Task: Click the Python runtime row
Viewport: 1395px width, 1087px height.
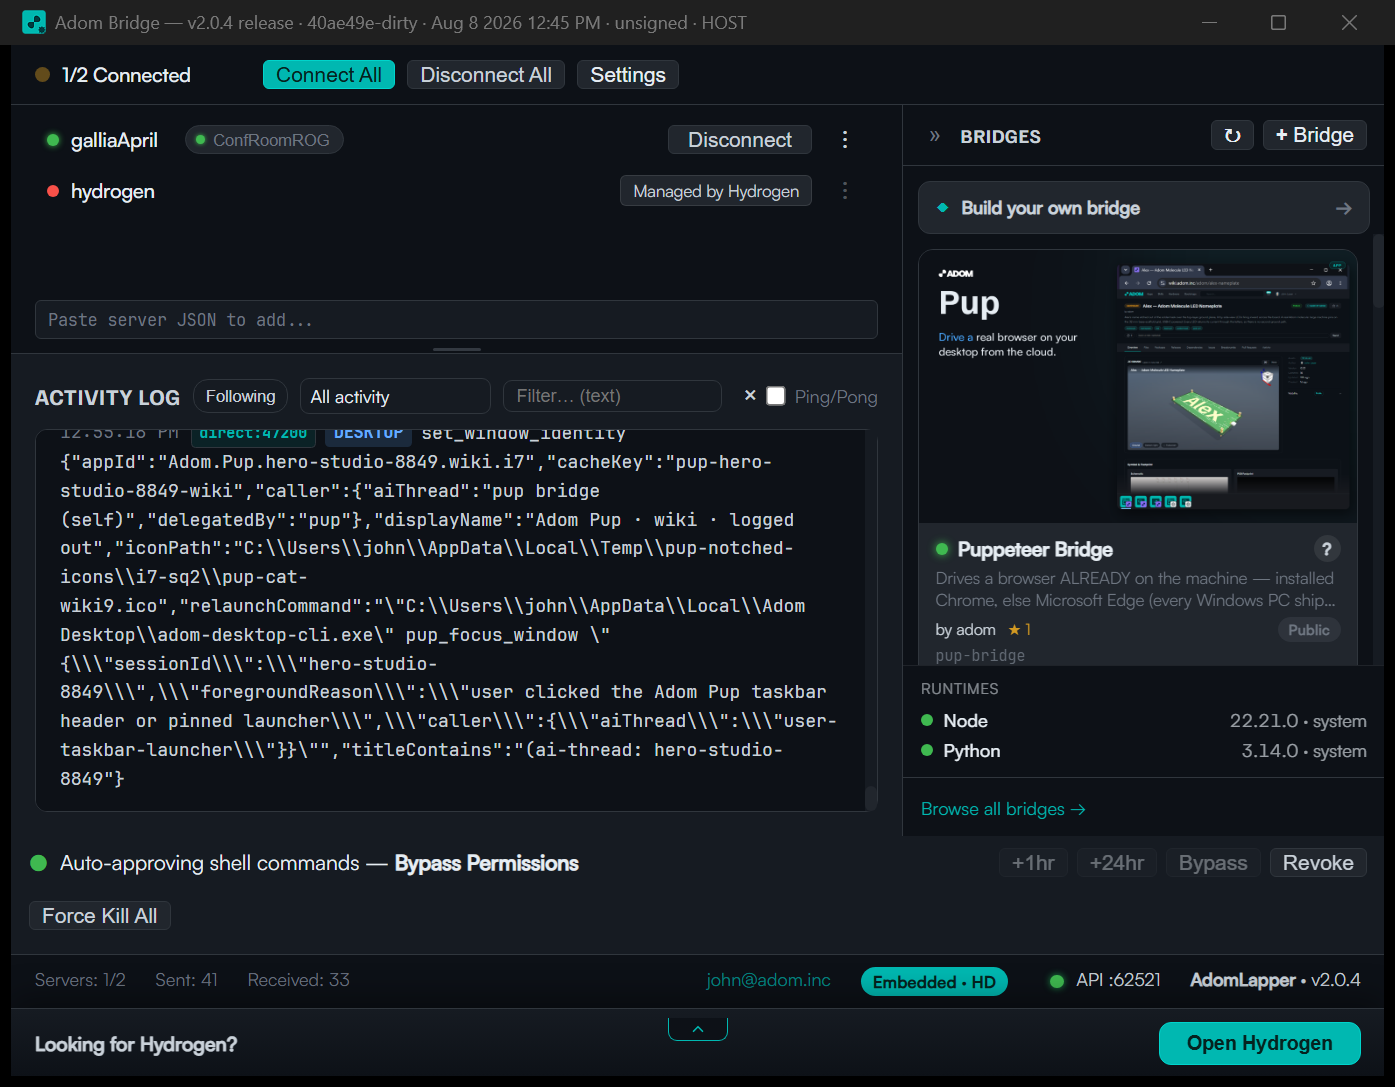Action: coord(1143,751)
